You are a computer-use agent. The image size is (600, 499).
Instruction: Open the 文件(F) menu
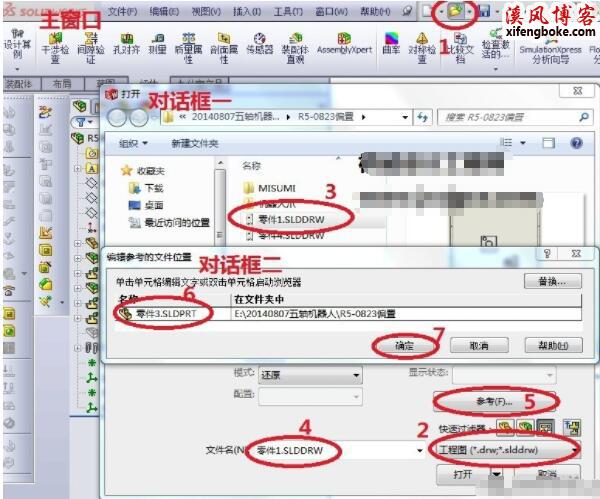tap(122, 11)
